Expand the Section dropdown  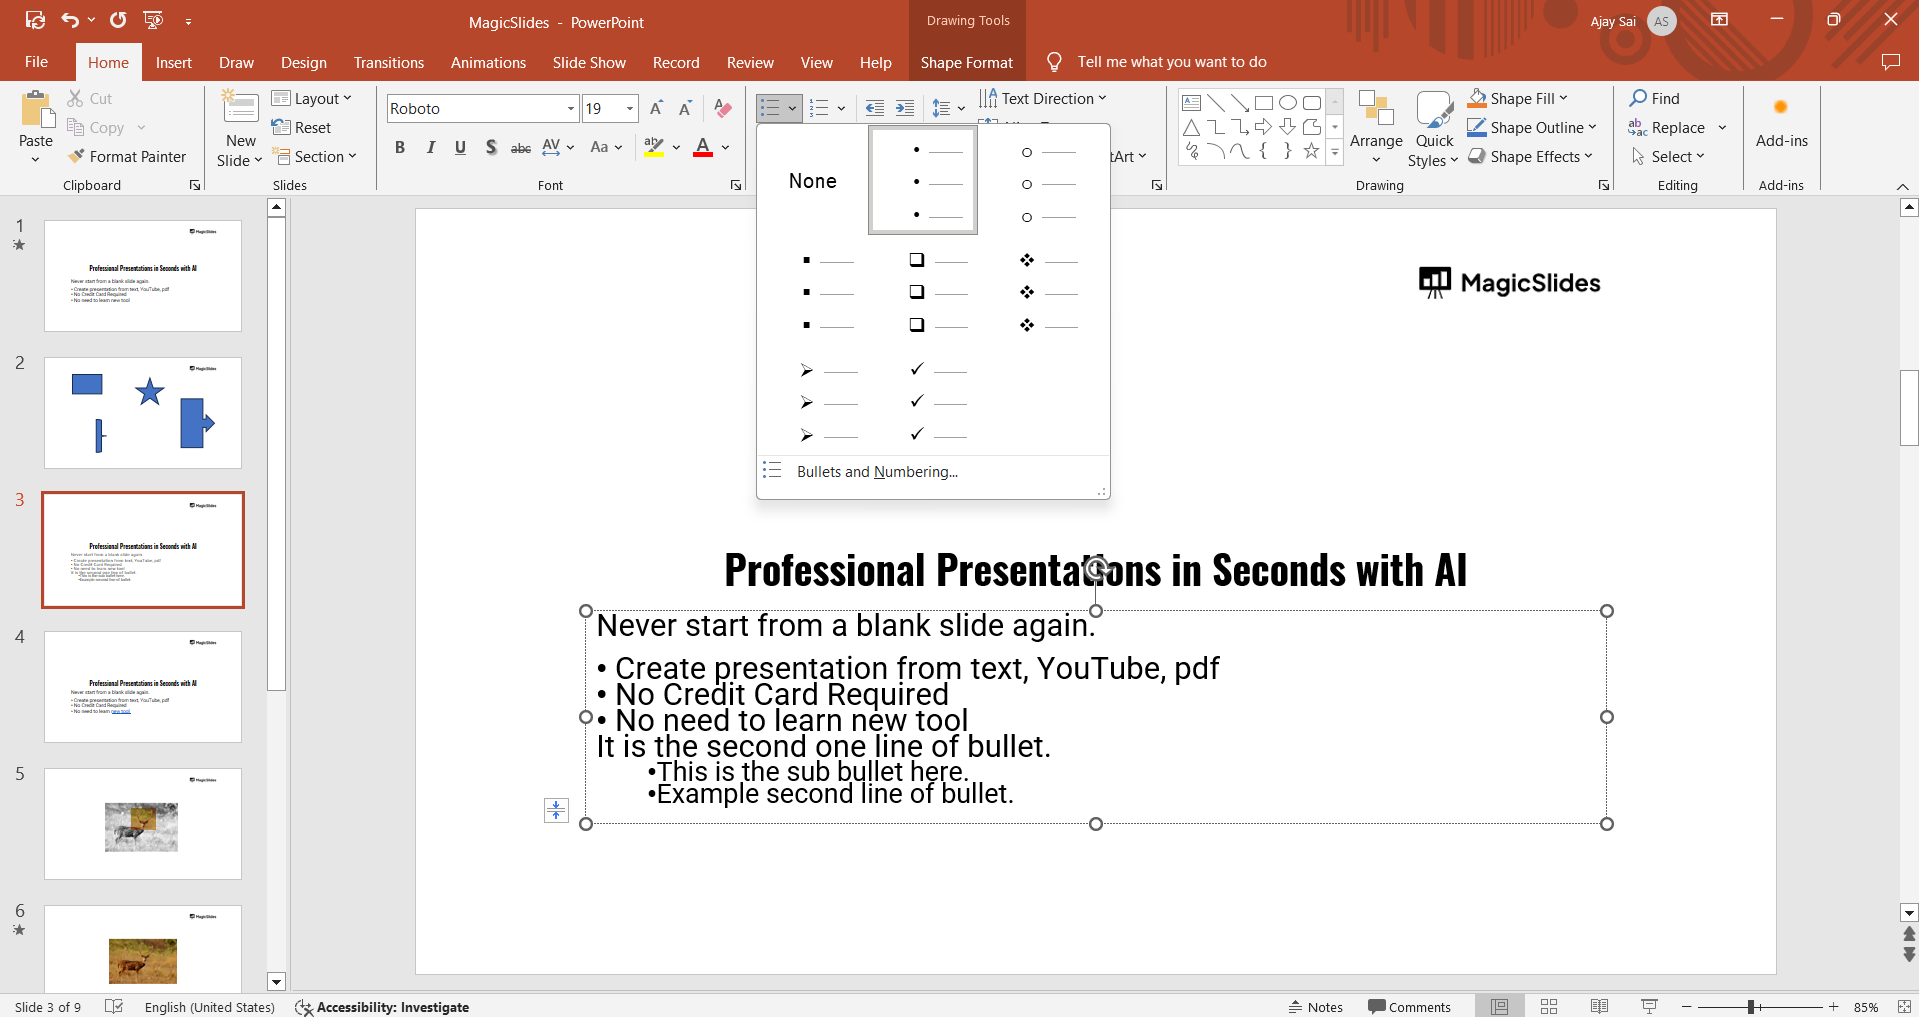tap(314, 156)
